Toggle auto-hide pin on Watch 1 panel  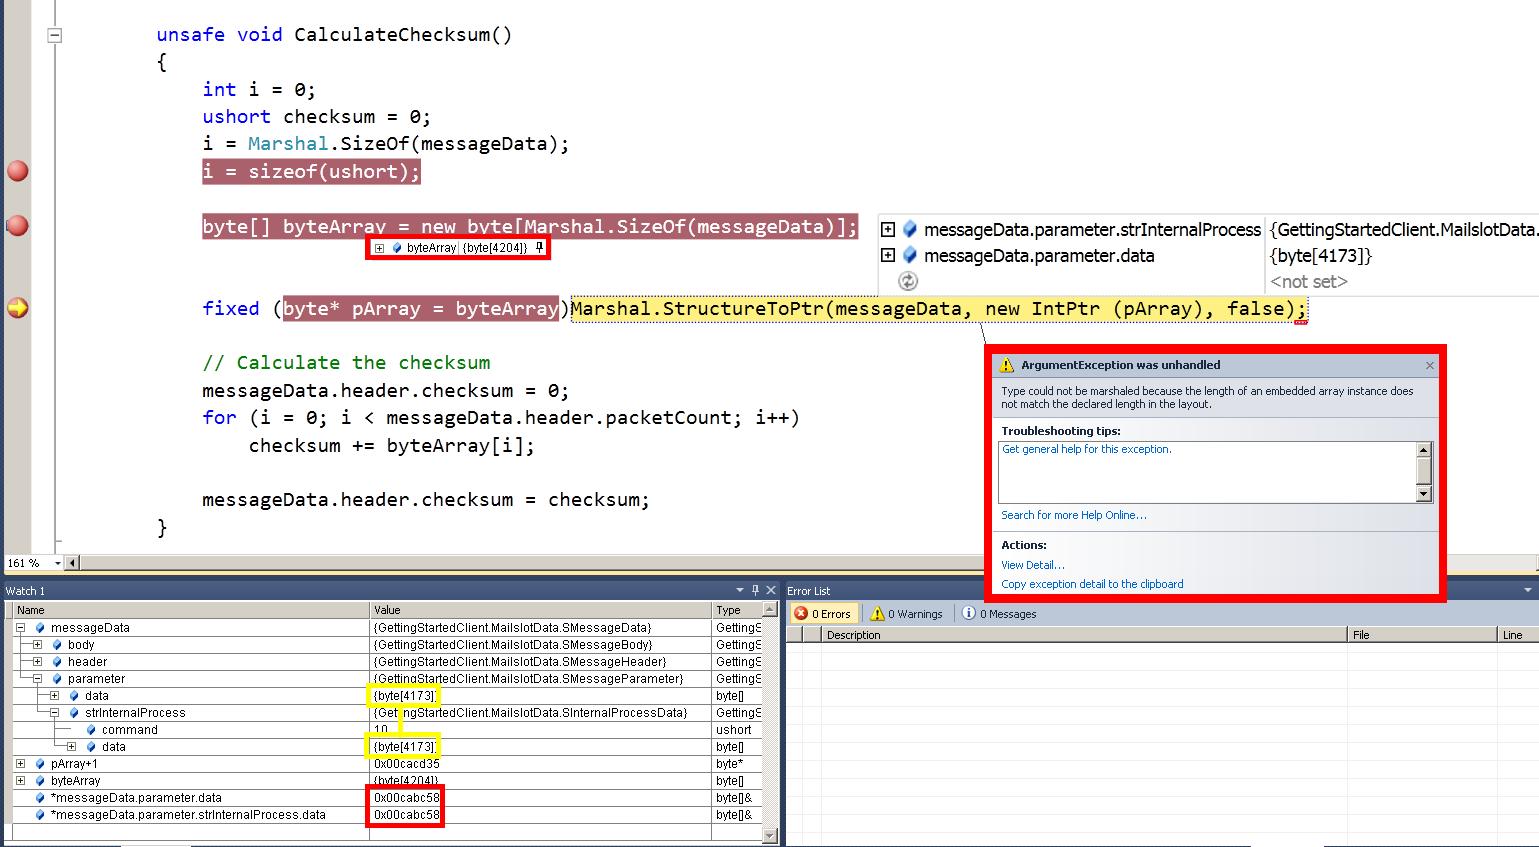pyautogui.click(x=755, y=590)
